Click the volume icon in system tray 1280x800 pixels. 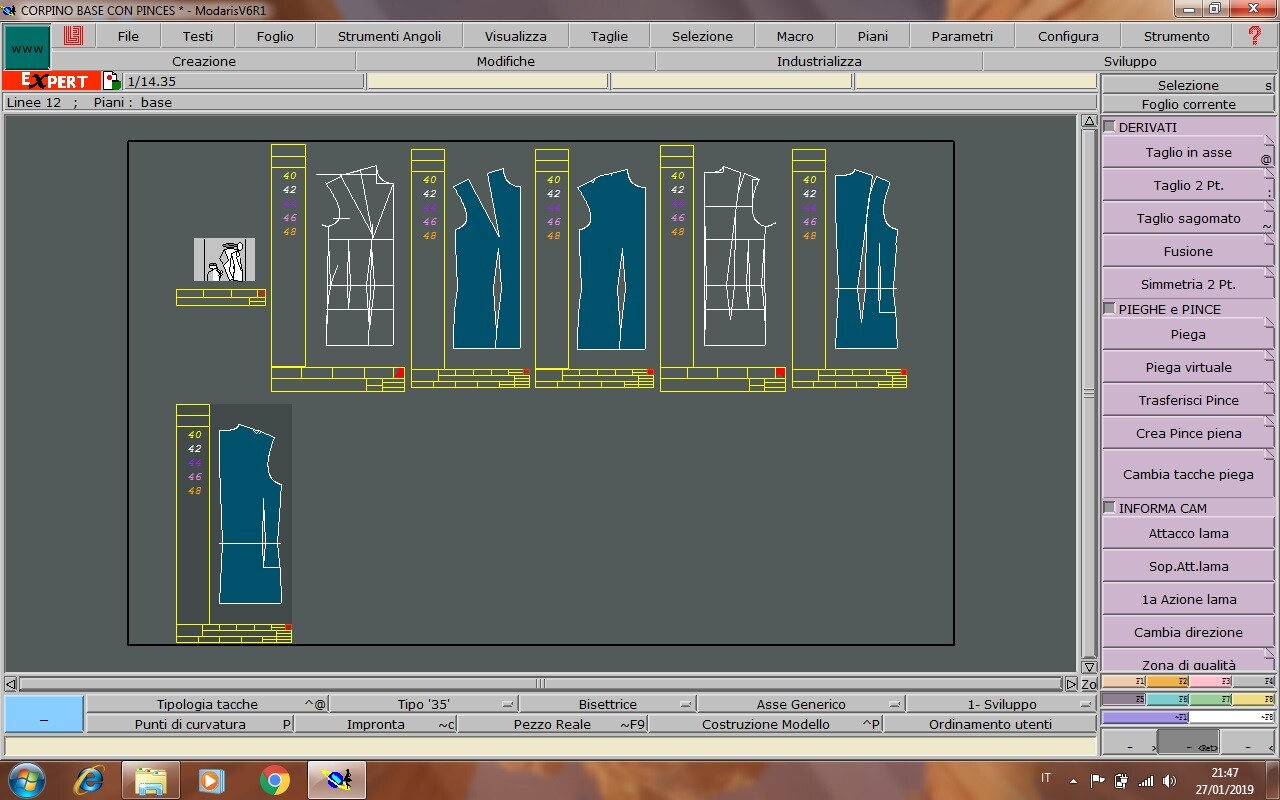coord(1168,780)
